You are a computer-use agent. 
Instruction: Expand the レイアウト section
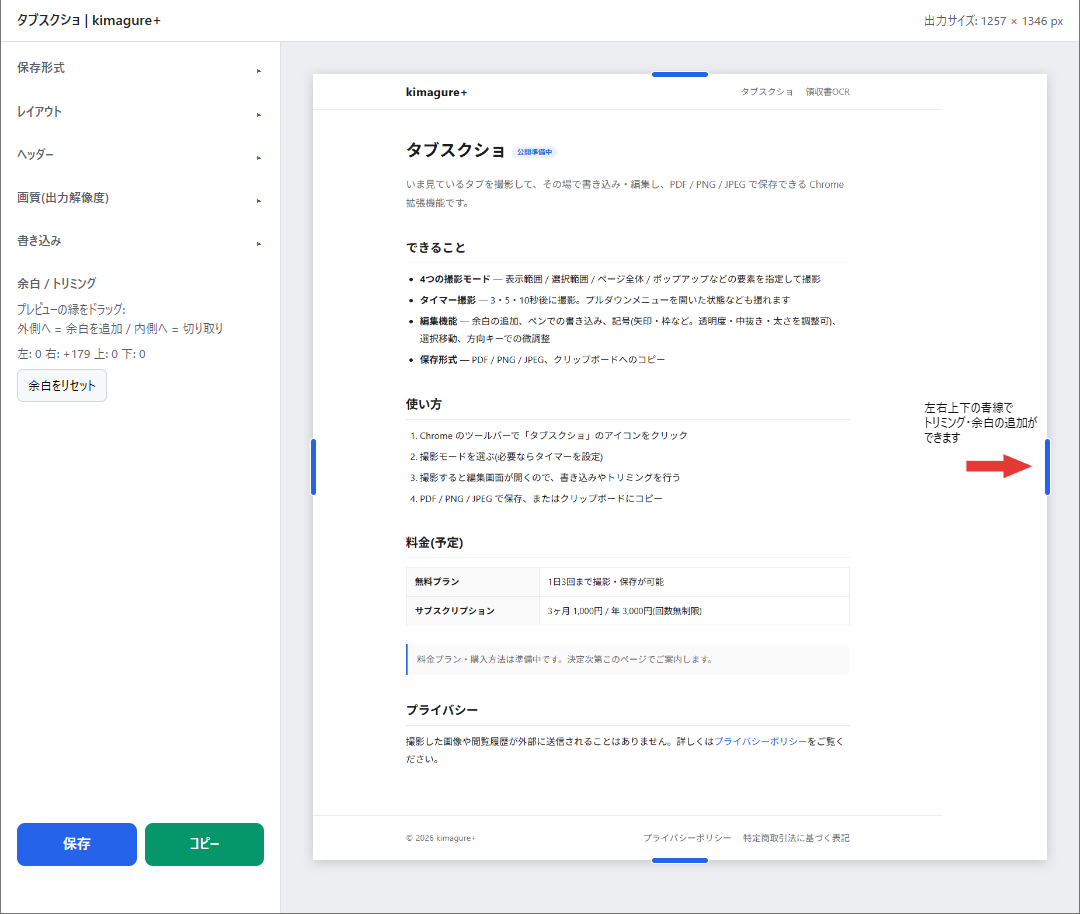point(140,112)
